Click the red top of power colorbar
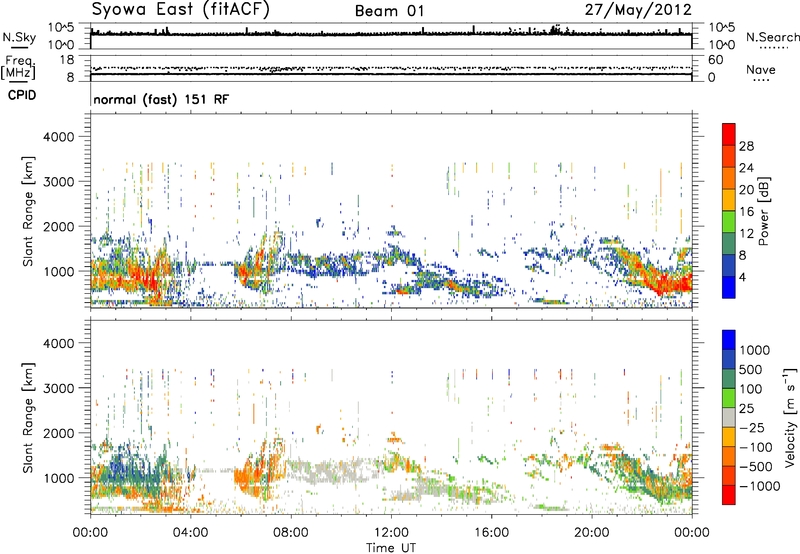This screenshot has height=554, width=800. (729, 134)
